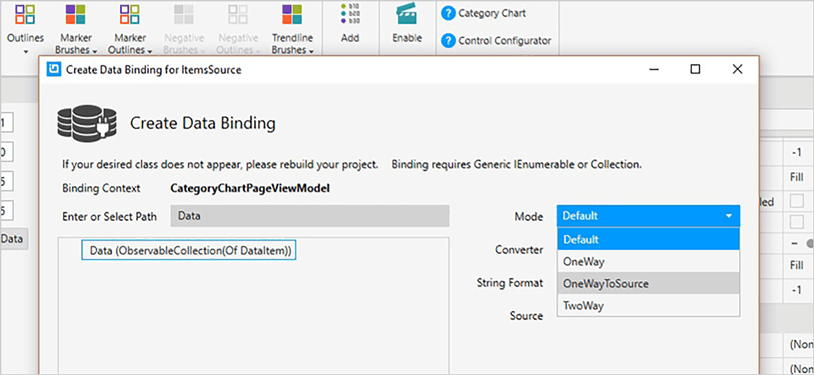The image size is (814, 375).
Task: Open Control Configurator help link
Action: point(505,41)
